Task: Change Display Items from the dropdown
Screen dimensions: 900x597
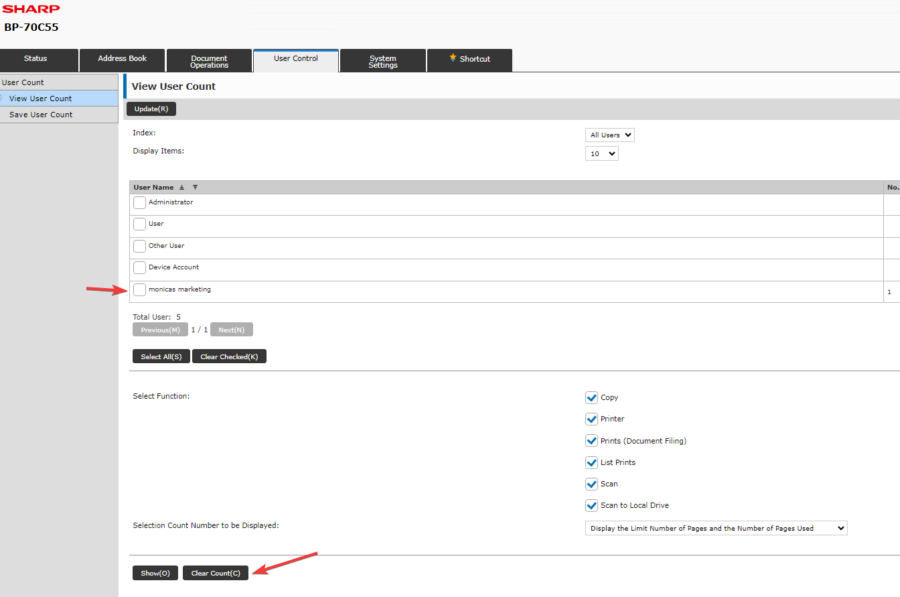Action: [x=601, y=153]
